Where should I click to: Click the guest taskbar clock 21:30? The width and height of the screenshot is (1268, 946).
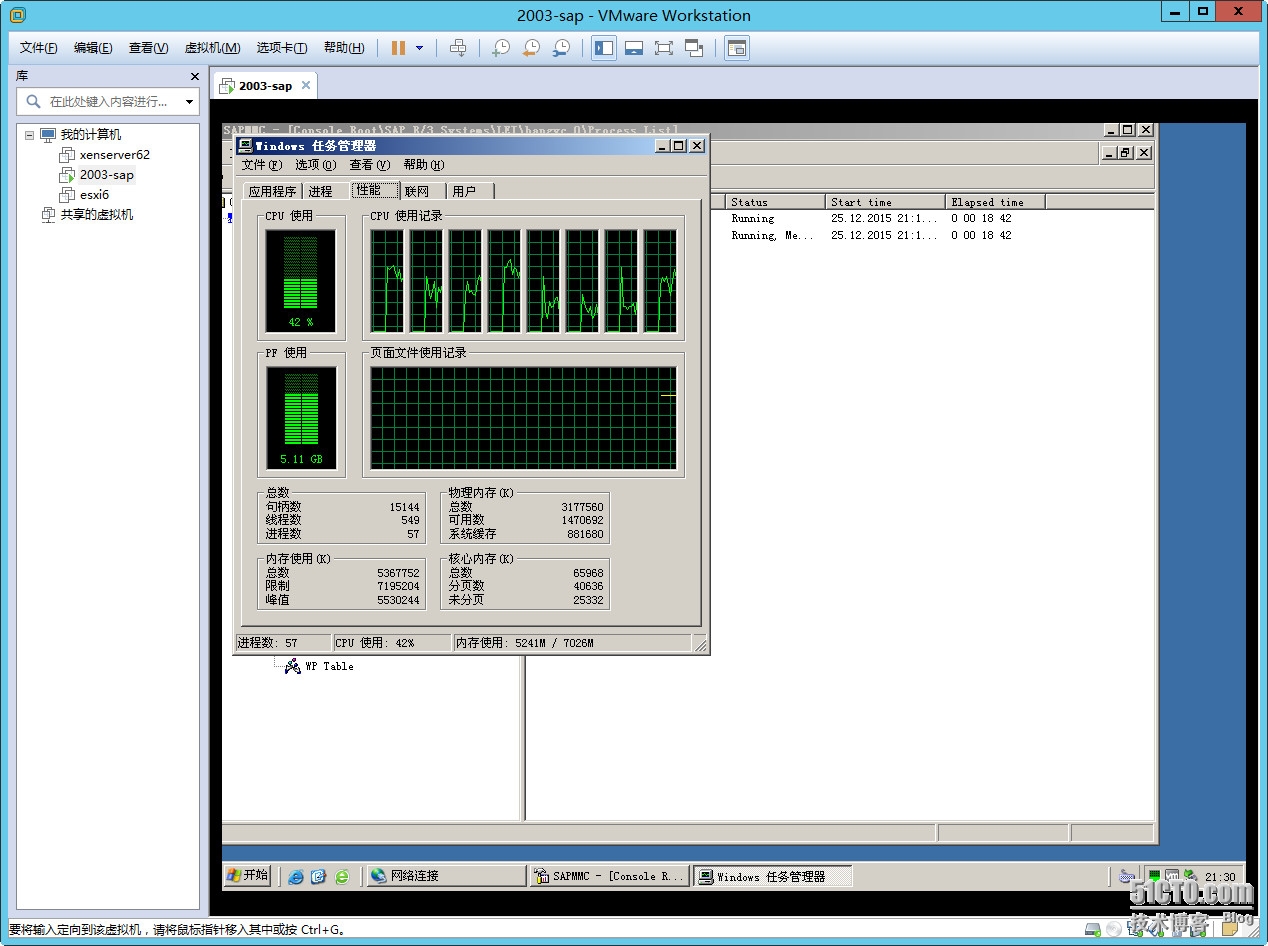pos(1220,876)
